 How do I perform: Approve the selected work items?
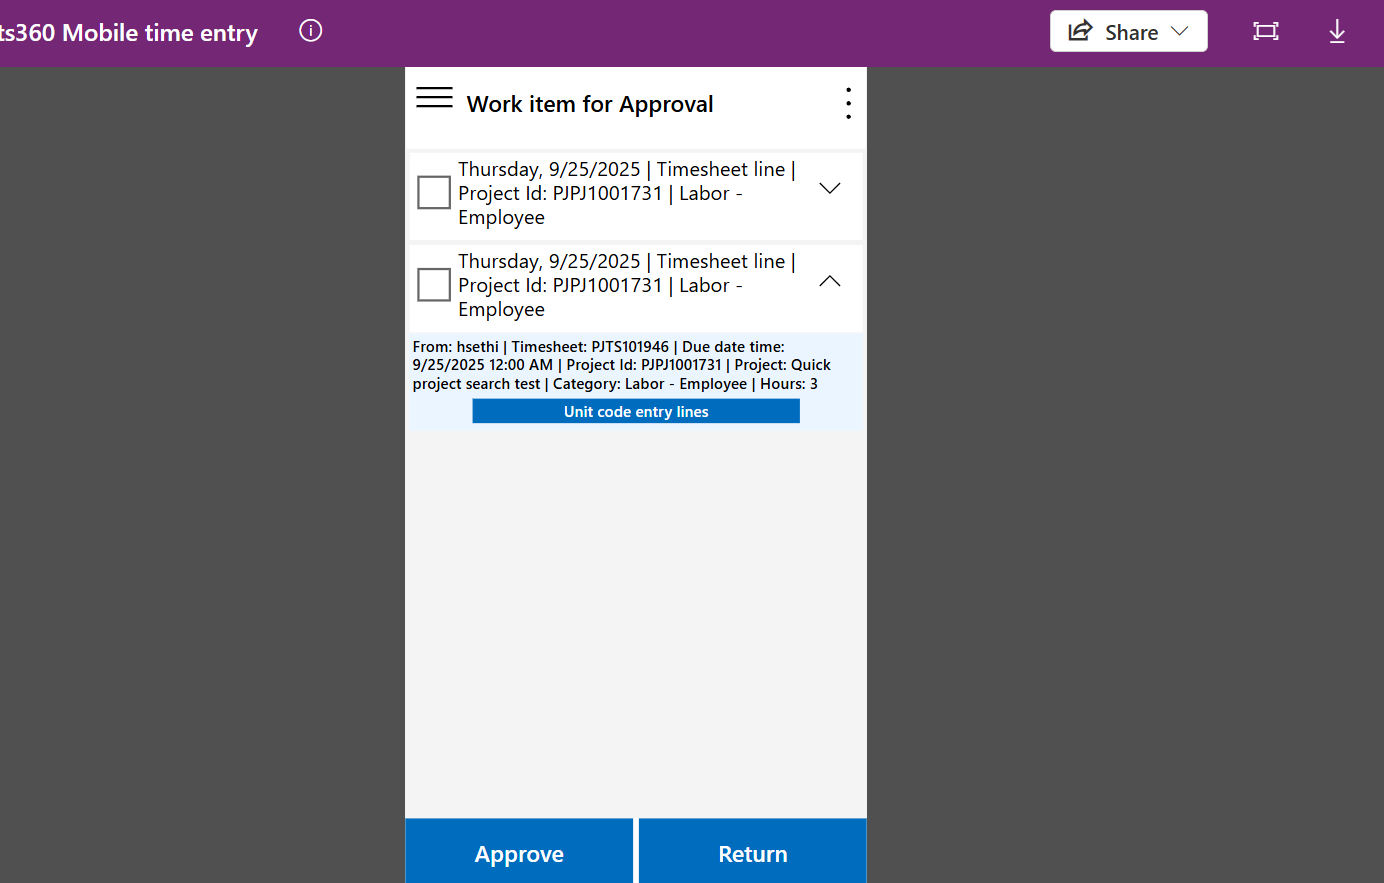pyautogui.click(x=519, y=853)
